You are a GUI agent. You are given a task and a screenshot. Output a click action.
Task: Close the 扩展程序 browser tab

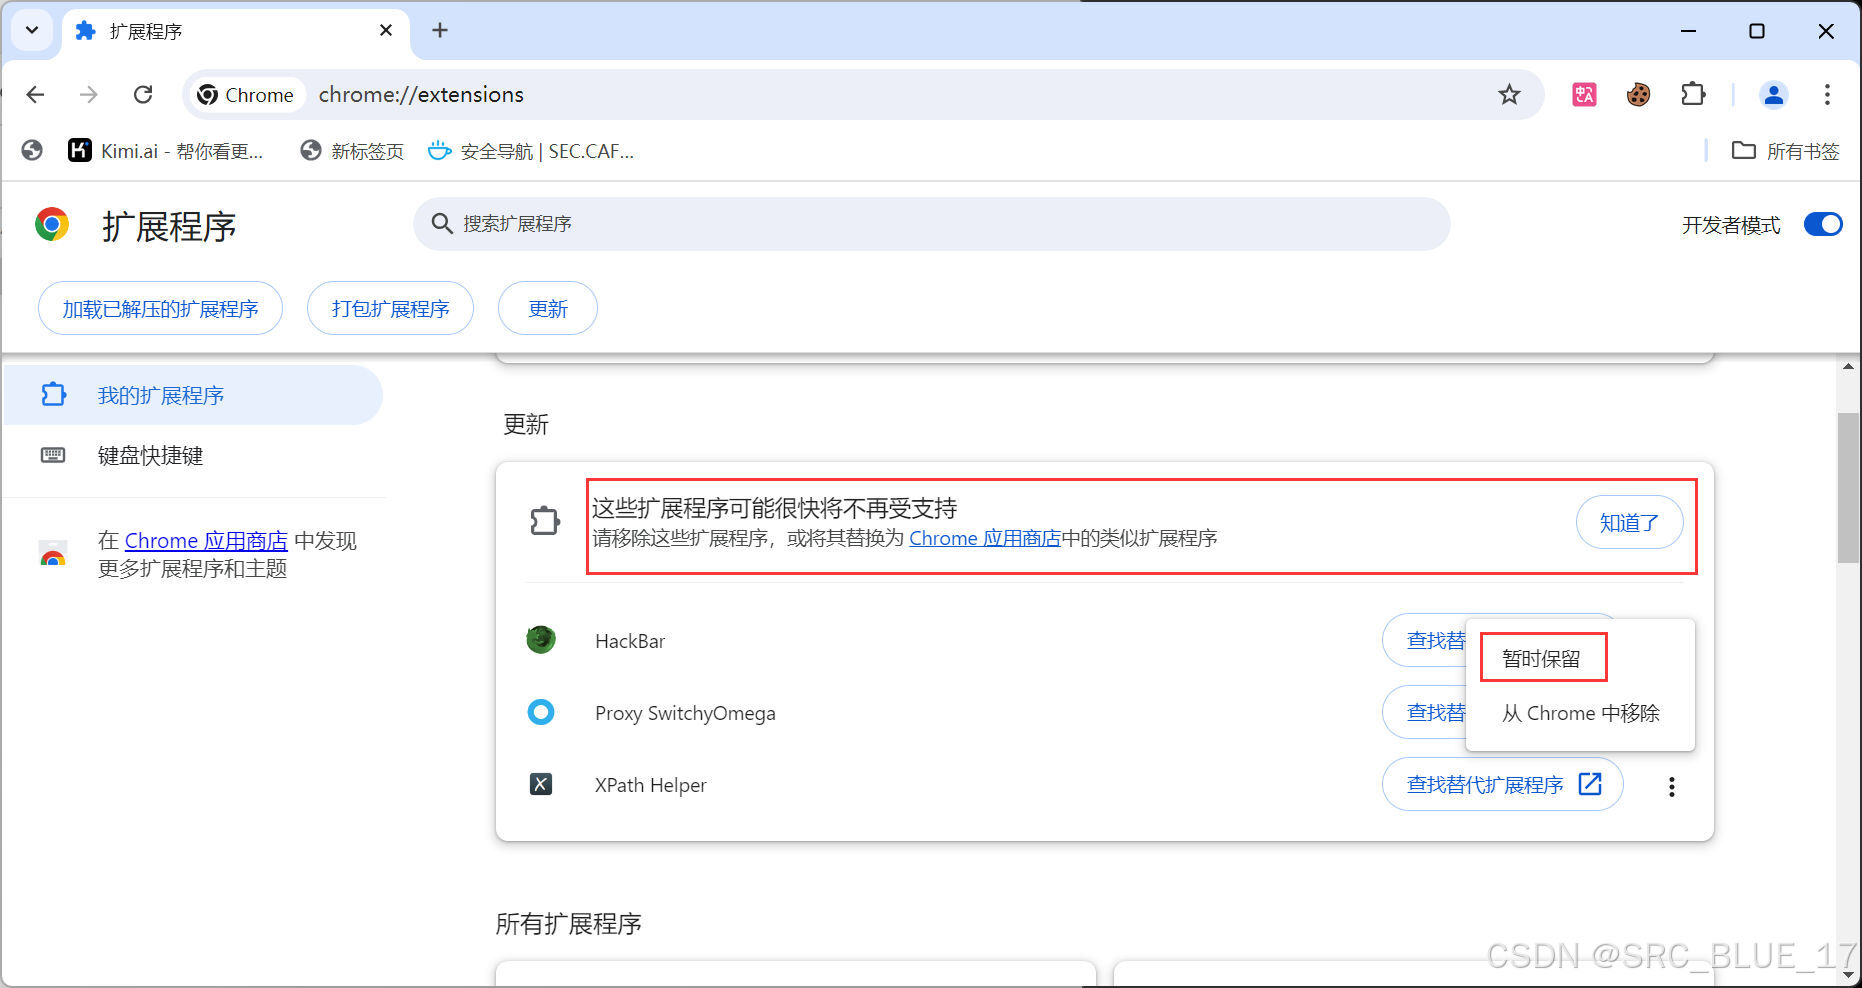[386, 31]
